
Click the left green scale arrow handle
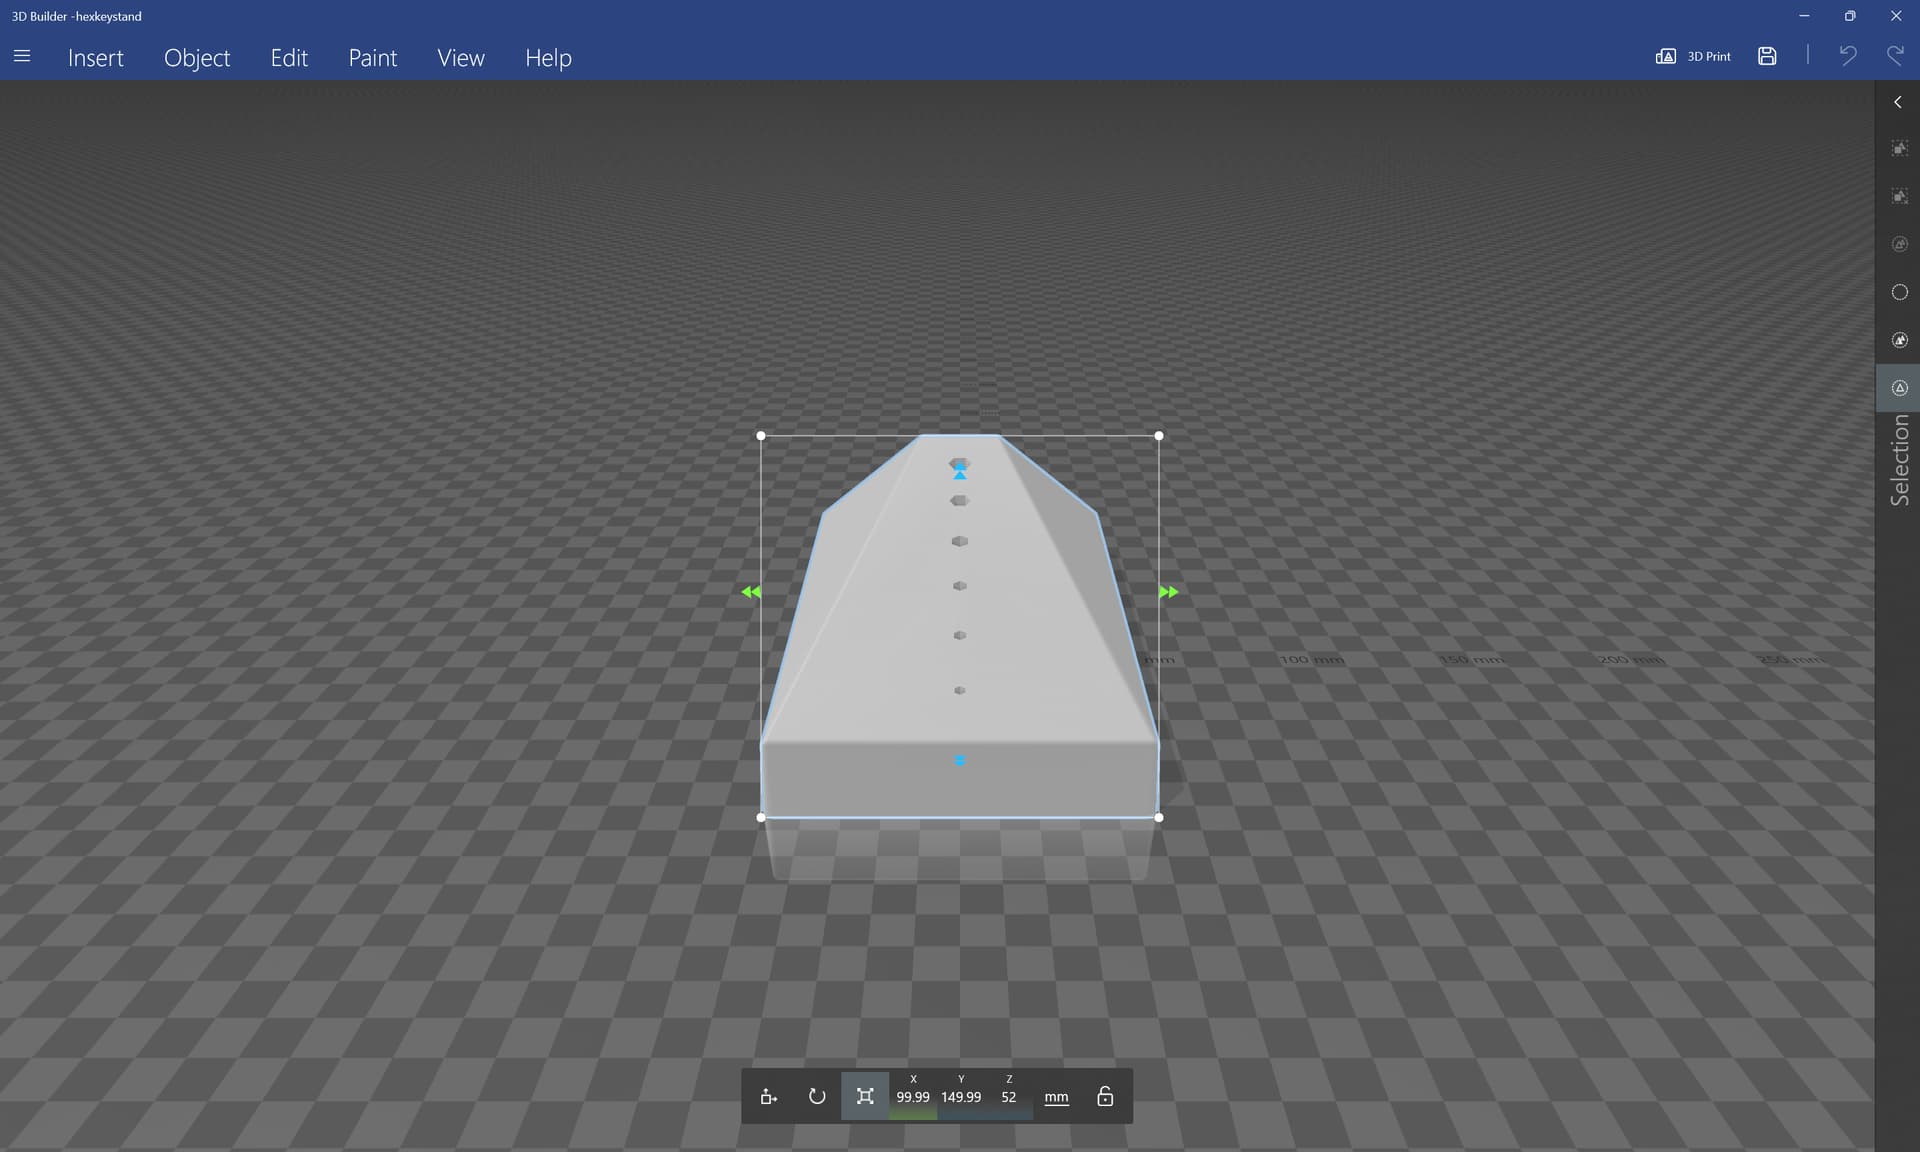tap(751, 592)
